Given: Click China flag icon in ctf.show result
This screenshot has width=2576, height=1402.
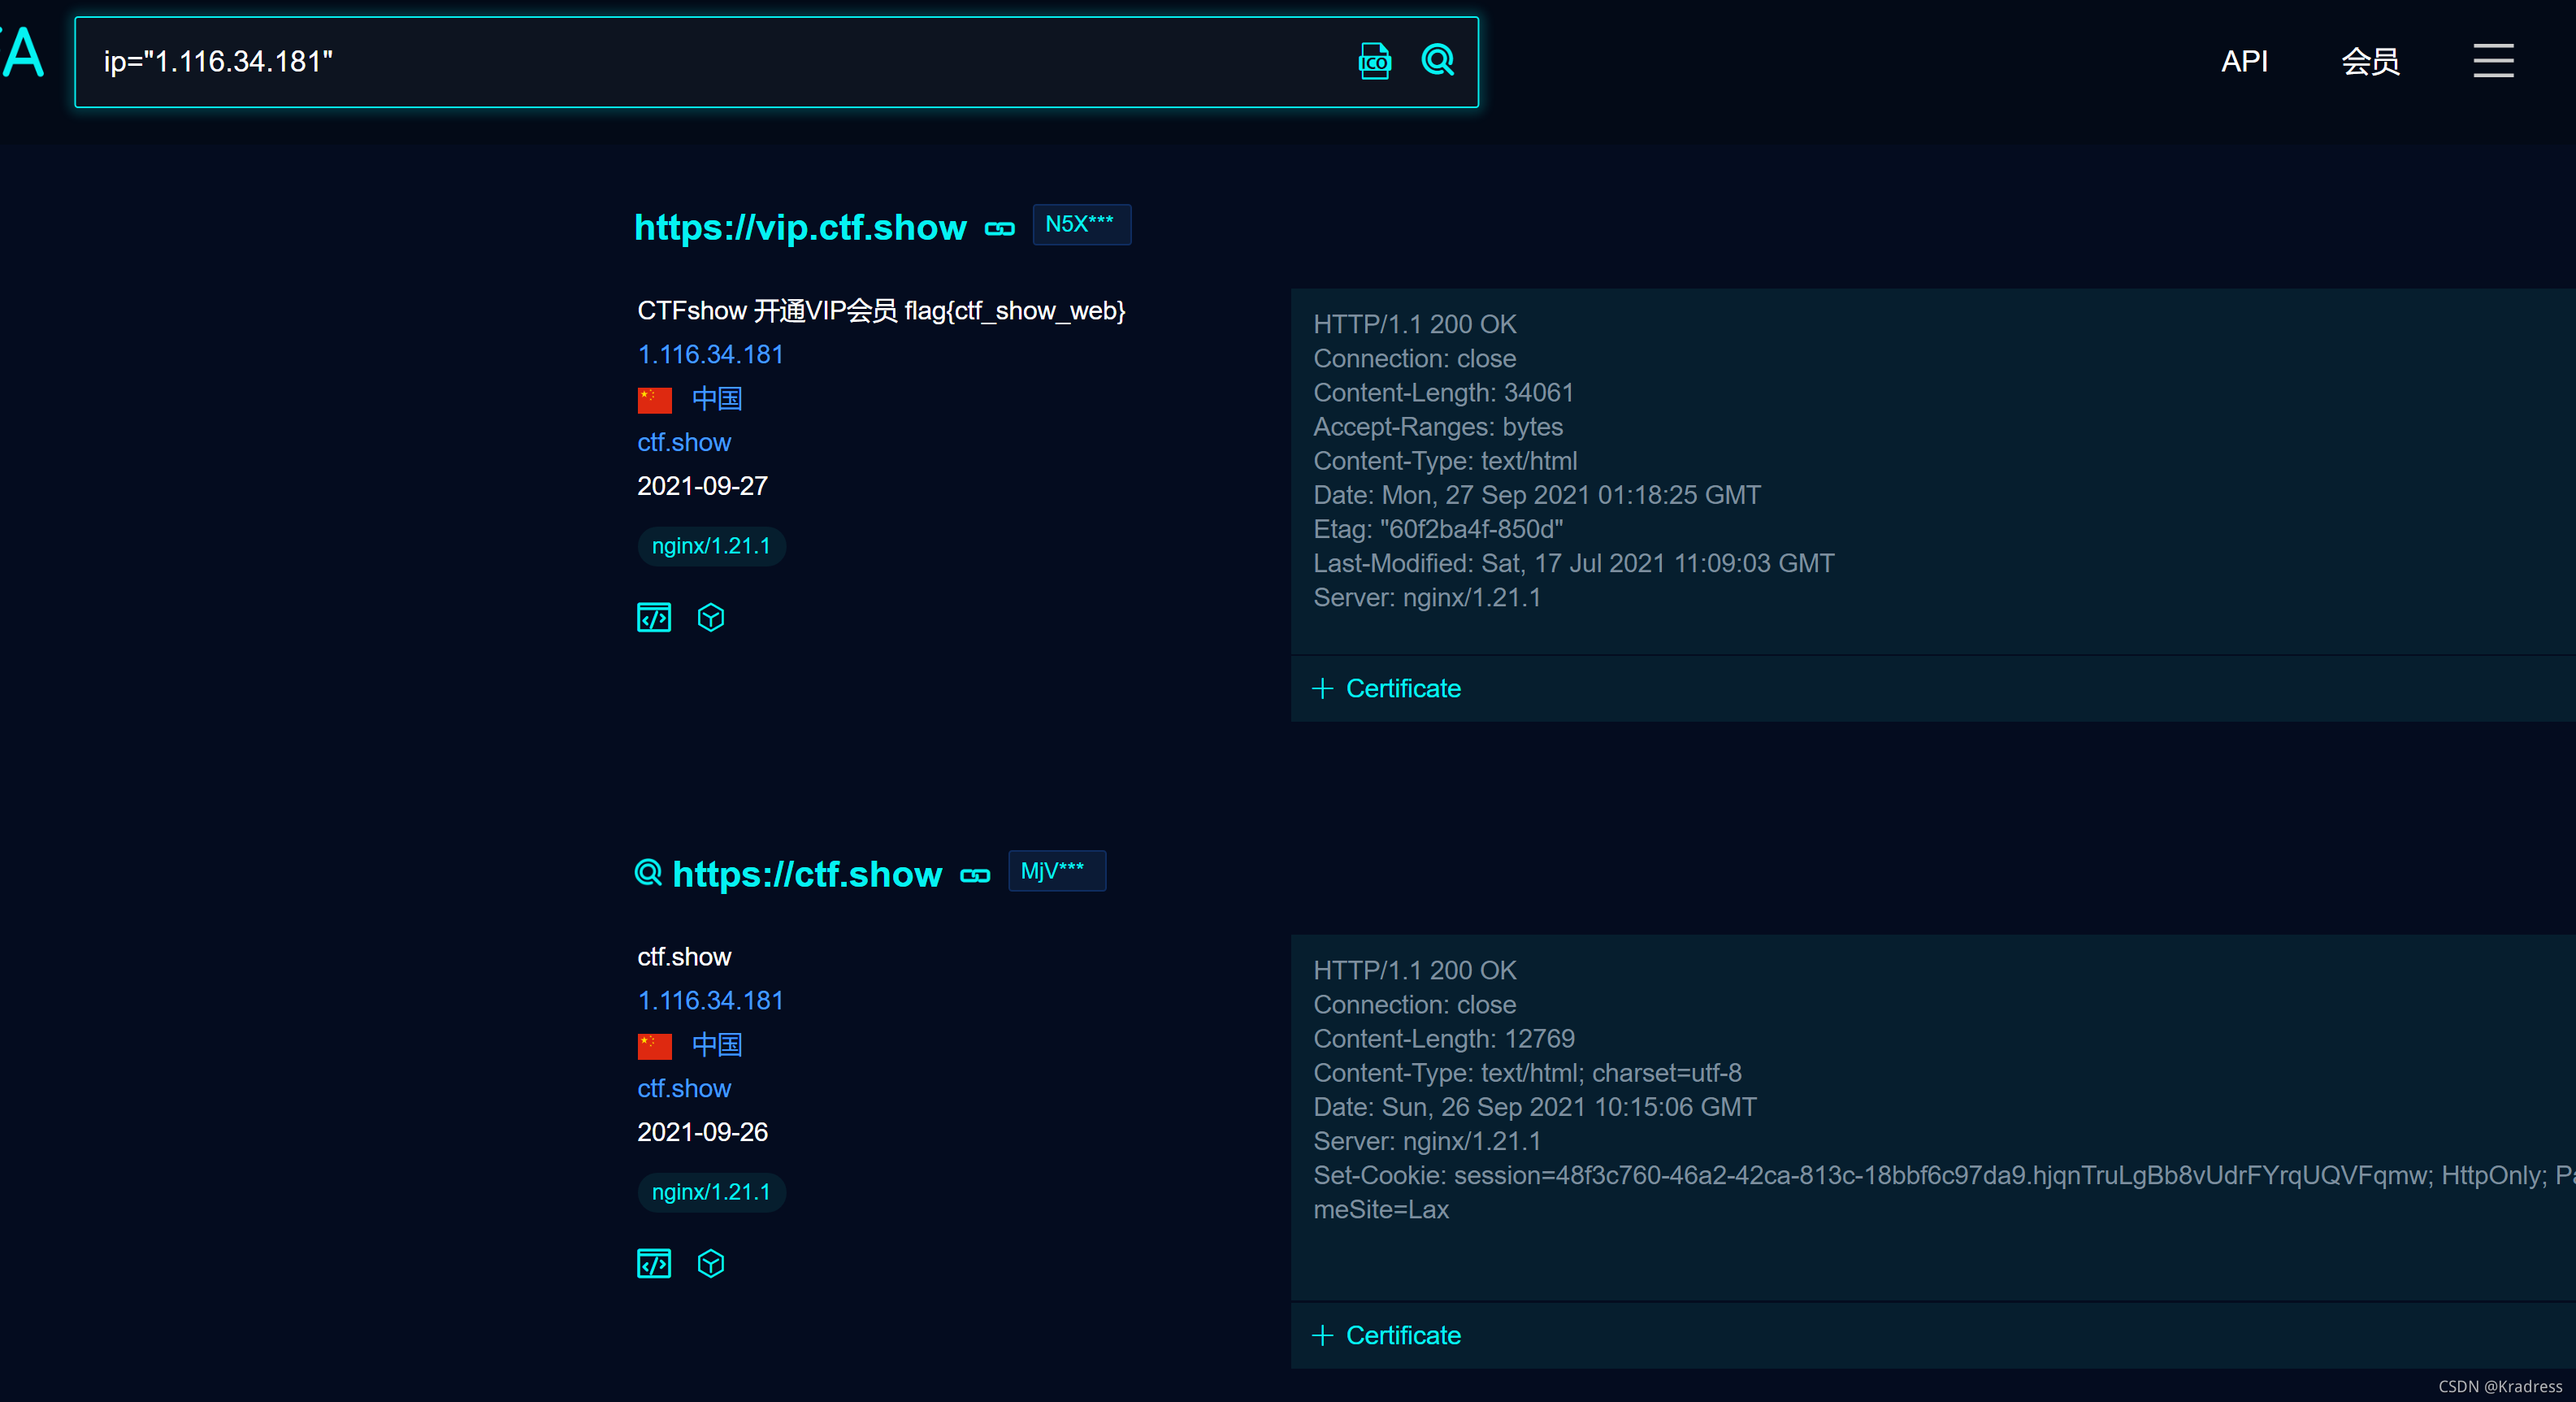Looking at the screenshot, I should [654, 1046].
